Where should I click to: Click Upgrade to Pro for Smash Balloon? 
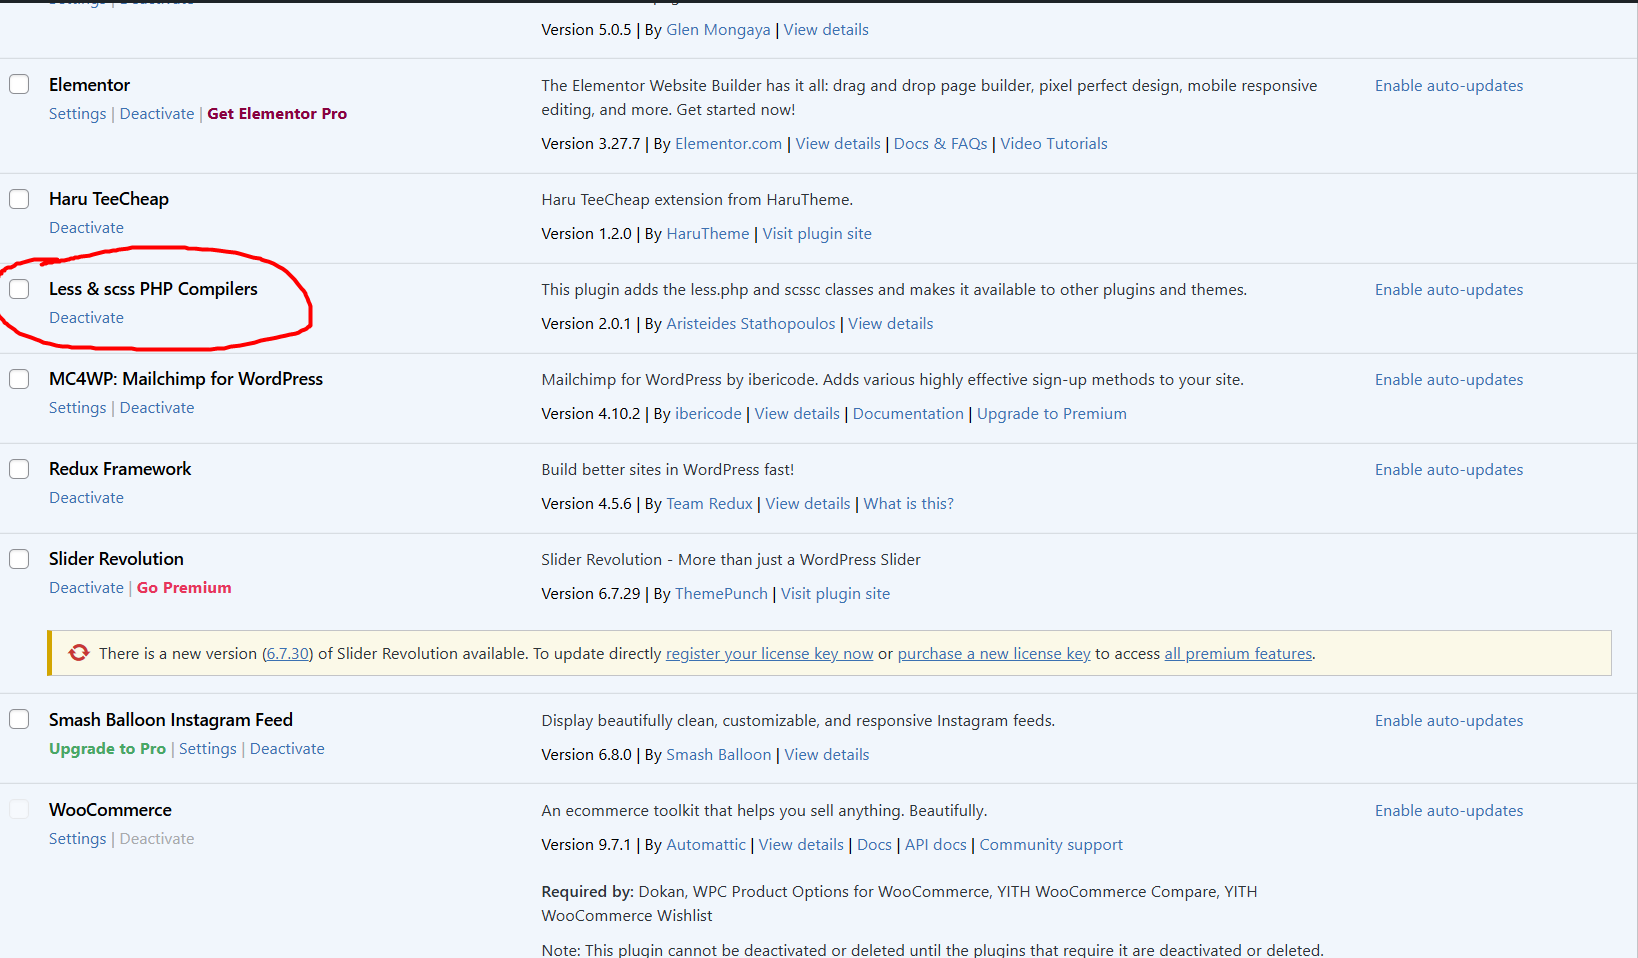pos(107,748)
